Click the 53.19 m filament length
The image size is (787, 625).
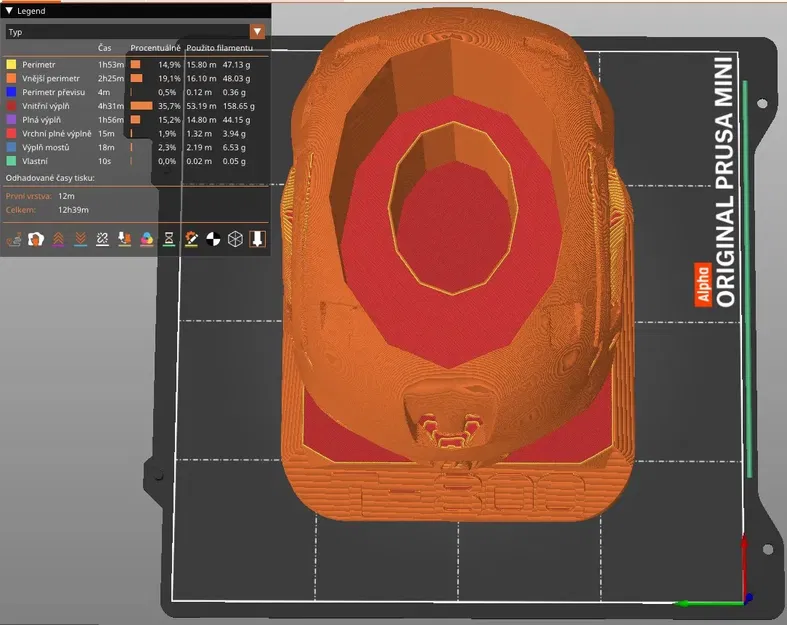point(201,106)
